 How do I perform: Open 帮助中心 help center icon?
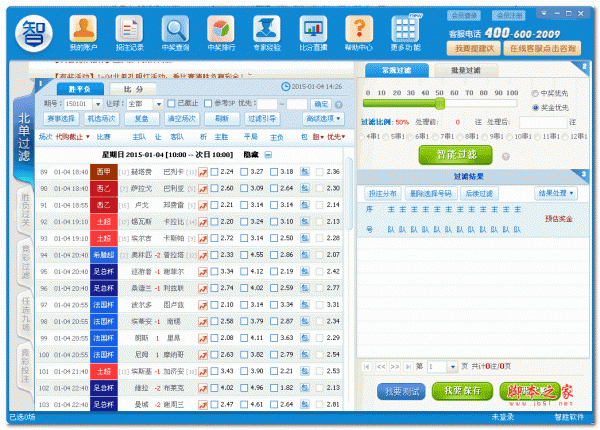pos(359,33)
